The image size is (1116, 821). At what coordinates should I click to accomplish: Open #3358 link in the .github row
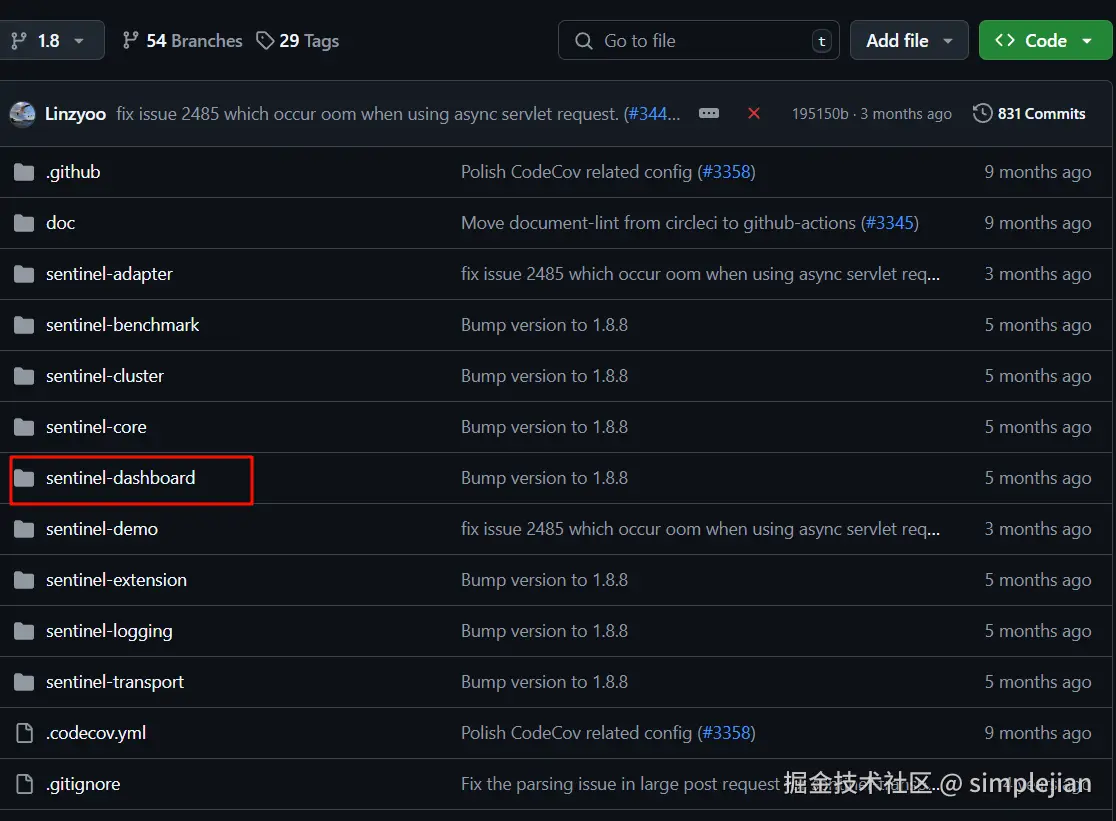click(726, 172)
